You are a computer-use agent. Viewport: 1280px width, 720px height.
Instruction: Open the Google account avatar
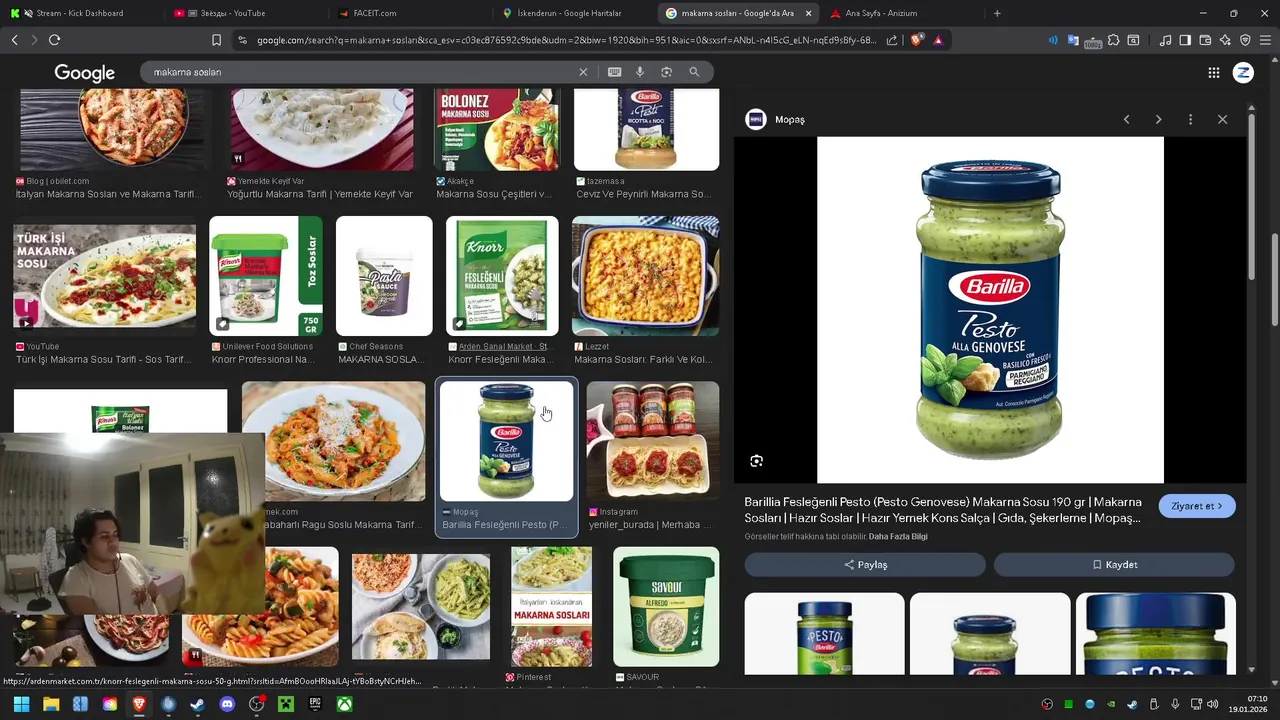coord(1243,72)
